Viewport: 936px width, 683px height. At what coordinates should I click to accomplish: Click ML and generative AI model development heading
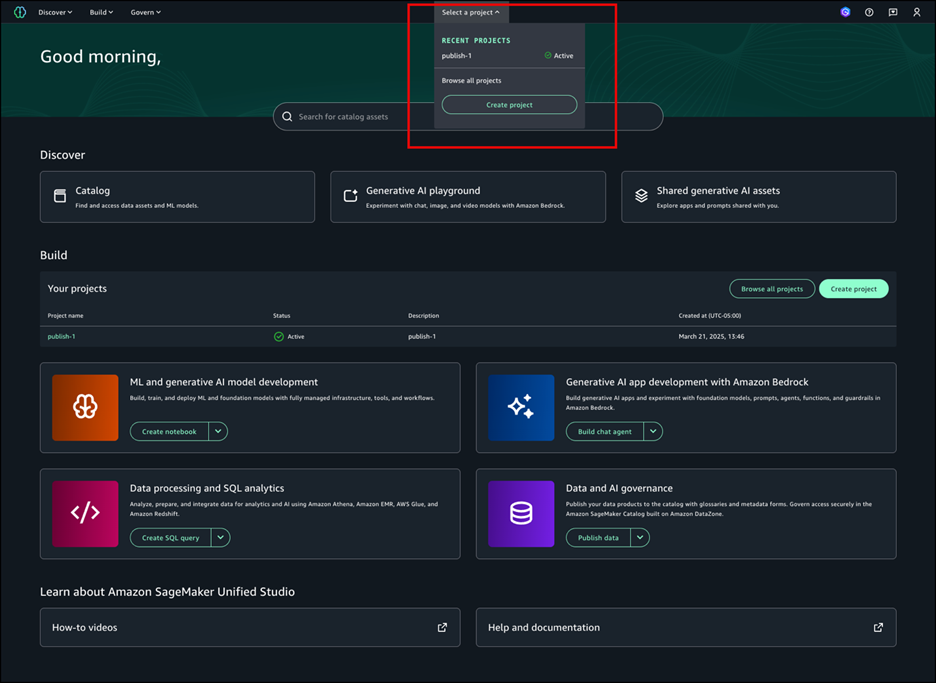pos(224,382)
